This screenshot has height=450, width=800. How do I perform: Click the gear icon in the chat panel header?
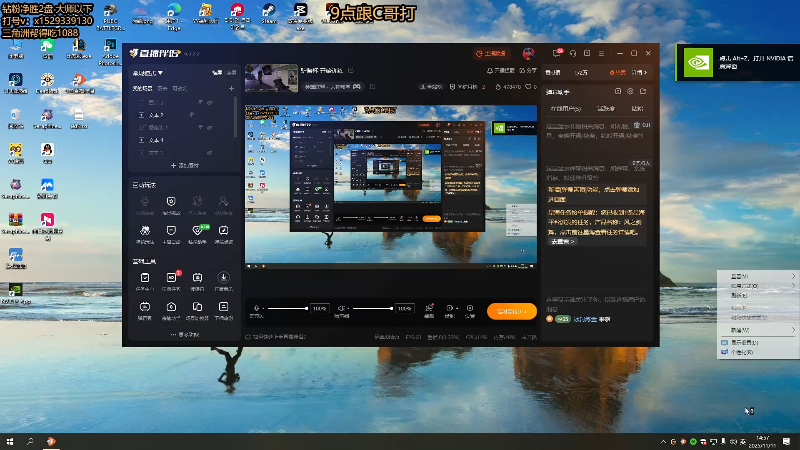tap(631, 91)
